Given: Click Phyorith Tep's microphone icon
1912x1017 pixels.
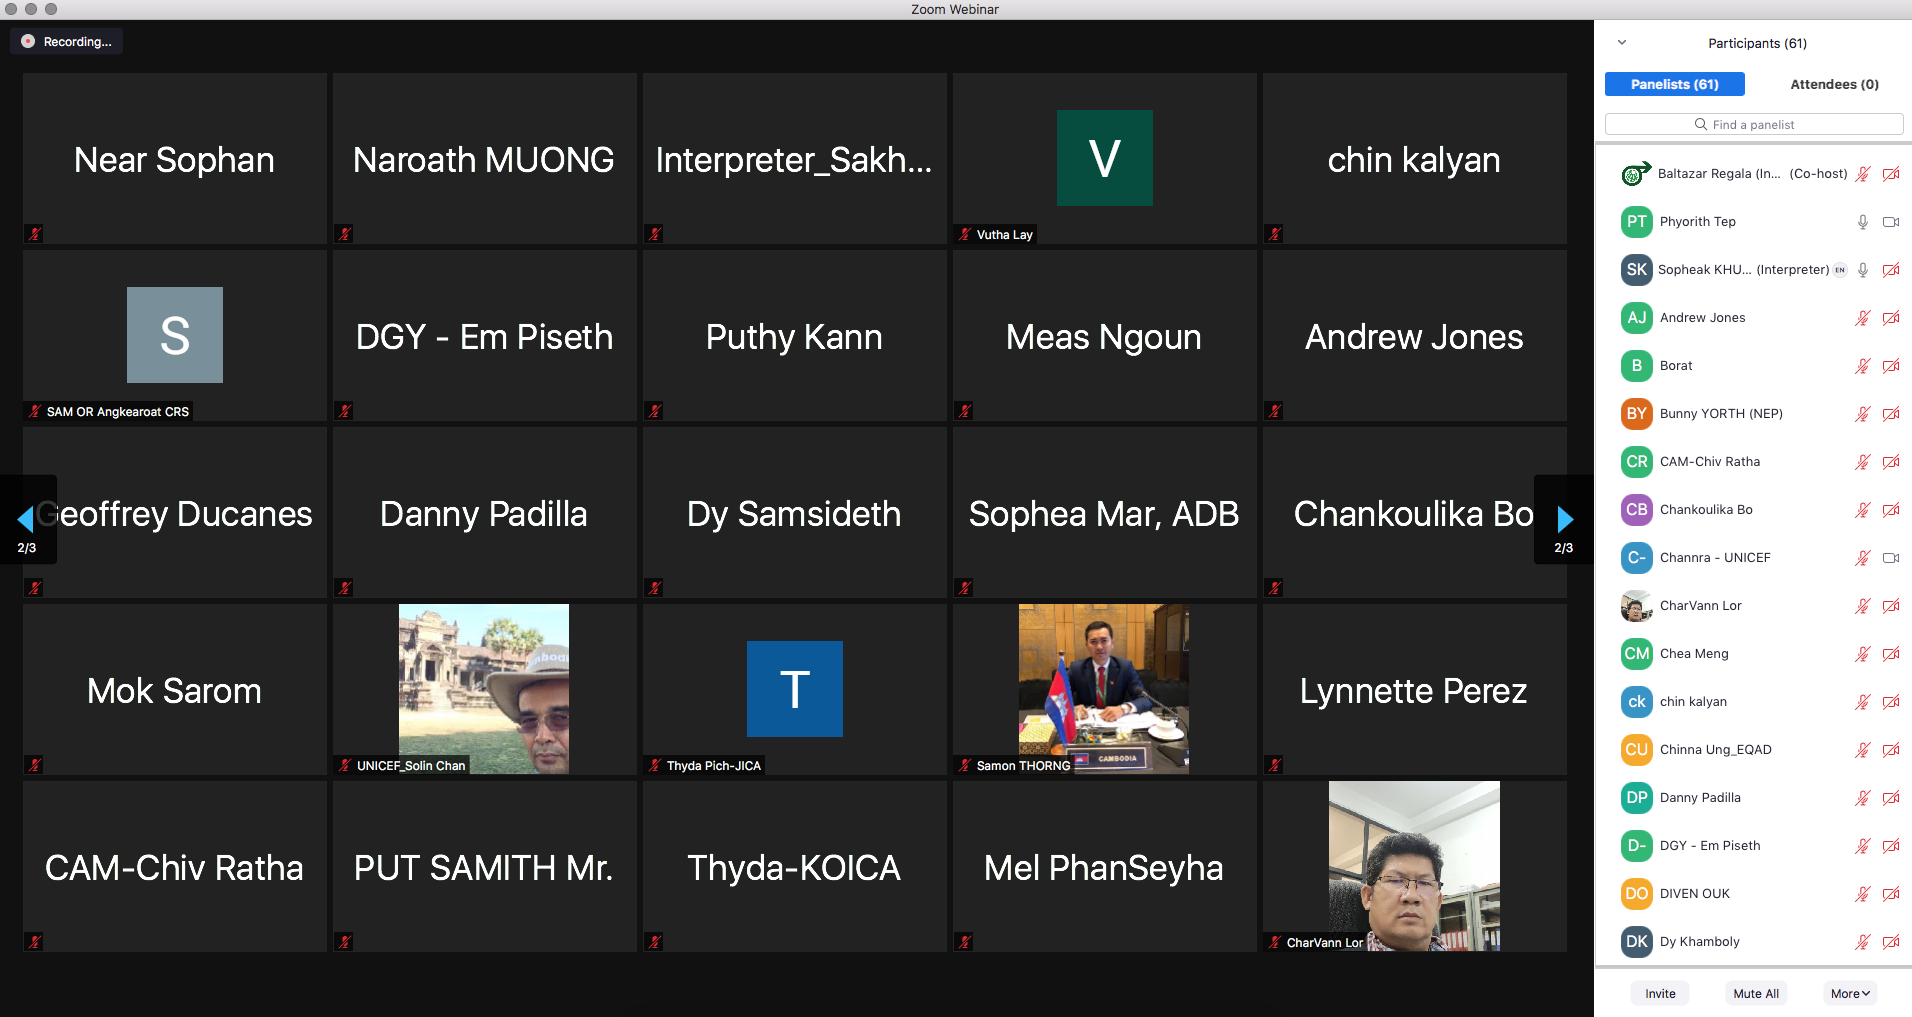Looking at the screenshot, I should coord(1862,222).
